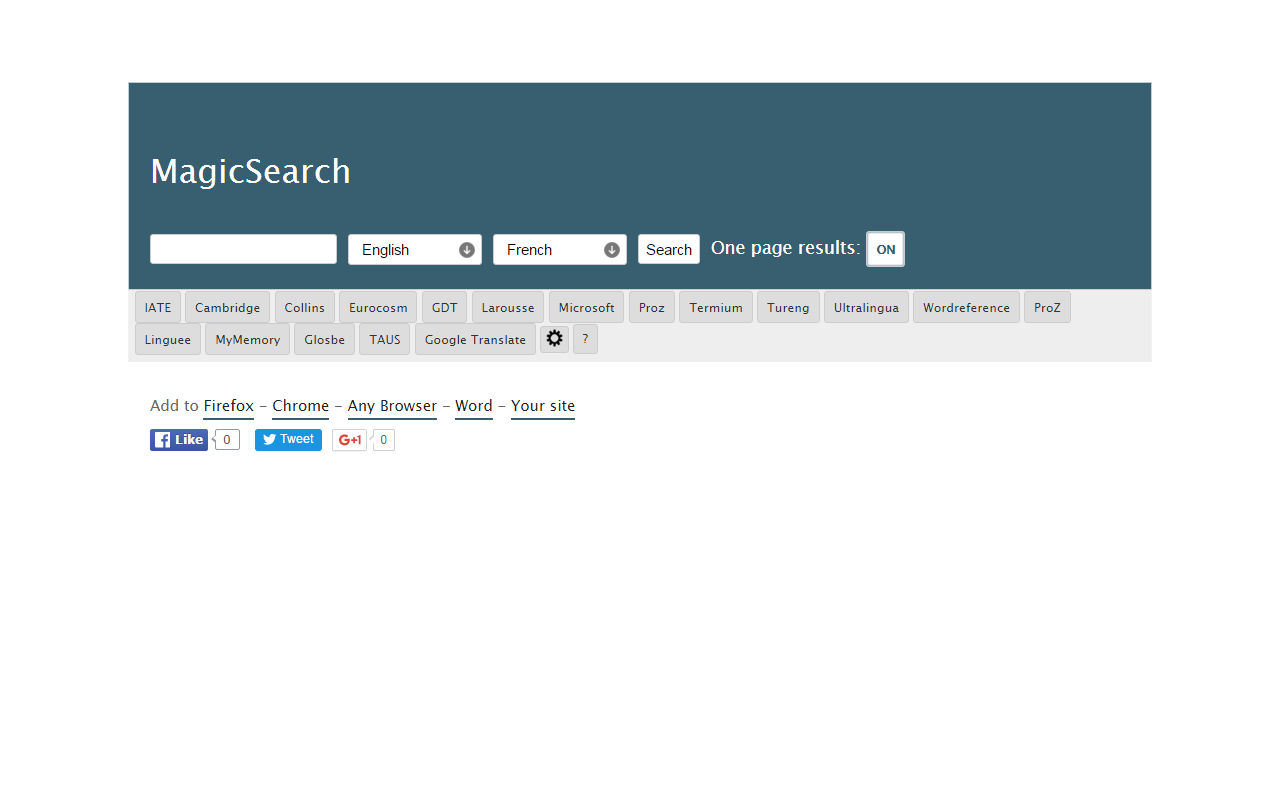
Task: Click the Search button
Action: click(668, 249)
